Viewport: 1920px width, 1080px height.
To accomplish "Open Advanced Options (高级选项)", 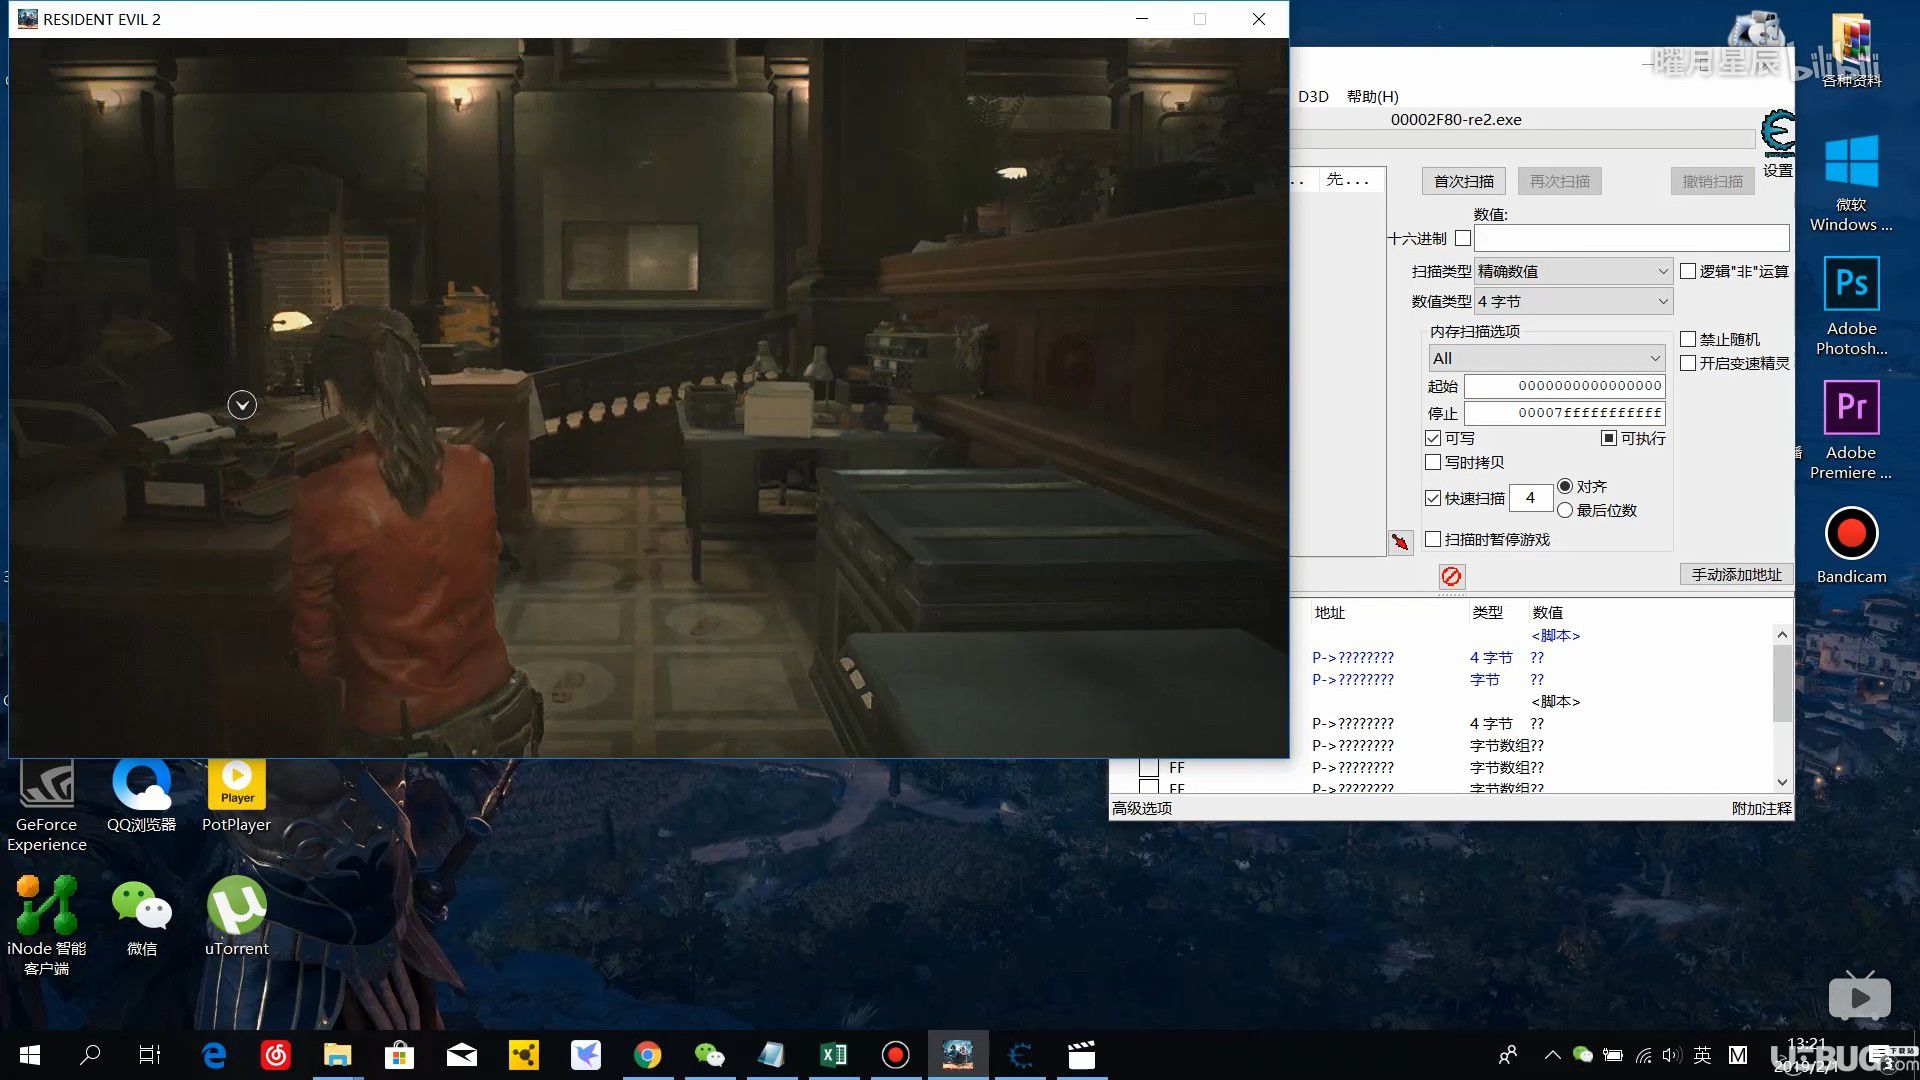I will tap(1142, 808).
